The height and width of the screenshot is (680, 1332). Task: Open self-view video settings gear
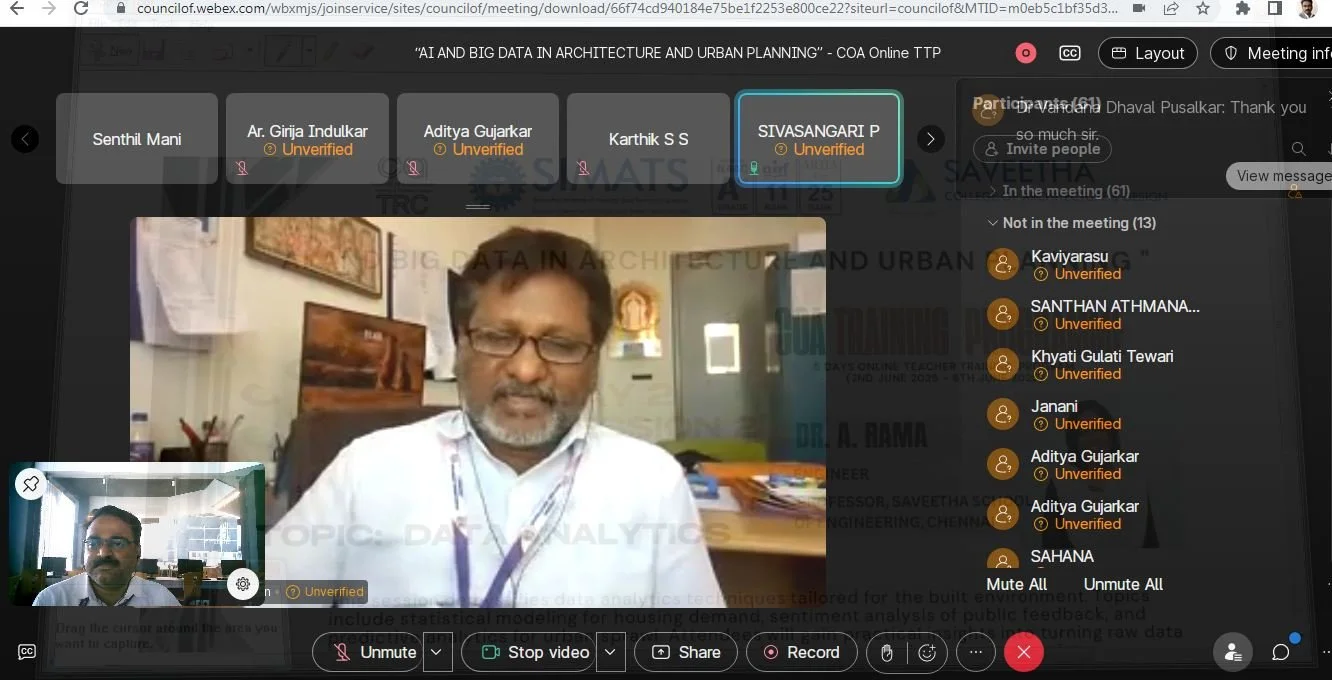coord(243,585)
